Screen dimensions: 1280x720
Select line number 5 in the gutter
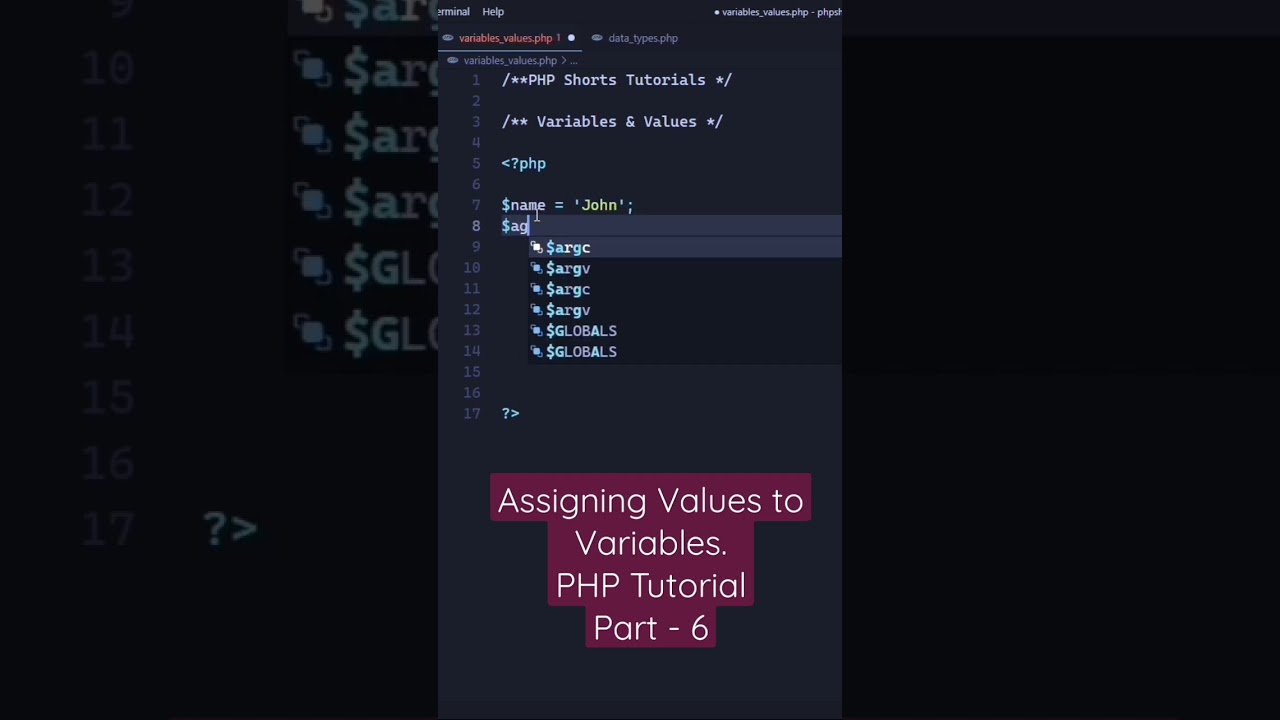(x=476, y=163)
